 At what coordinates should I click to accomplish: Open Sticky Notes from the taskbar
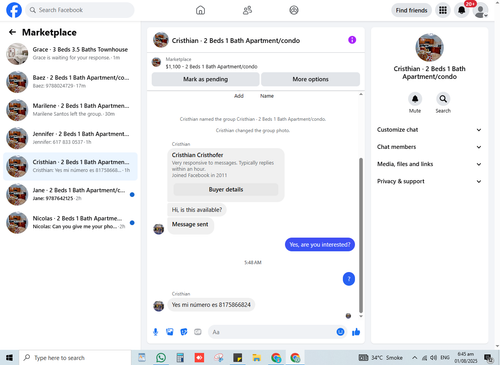pyautogui.click(x=238, y=358)
